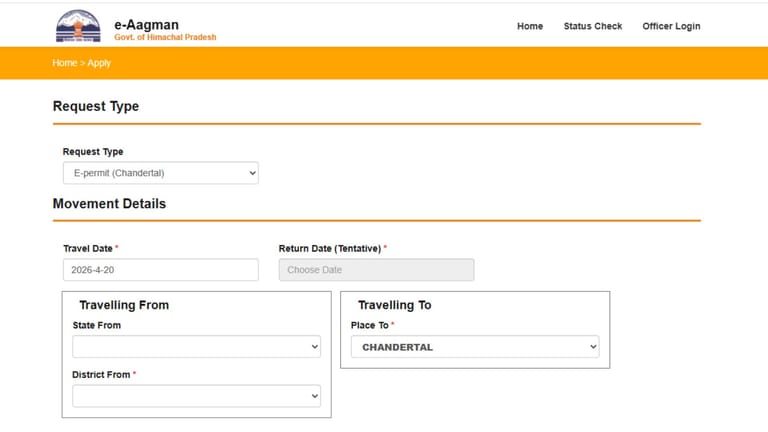Click the Travel Date input field
768x432 pixels.
160,270
